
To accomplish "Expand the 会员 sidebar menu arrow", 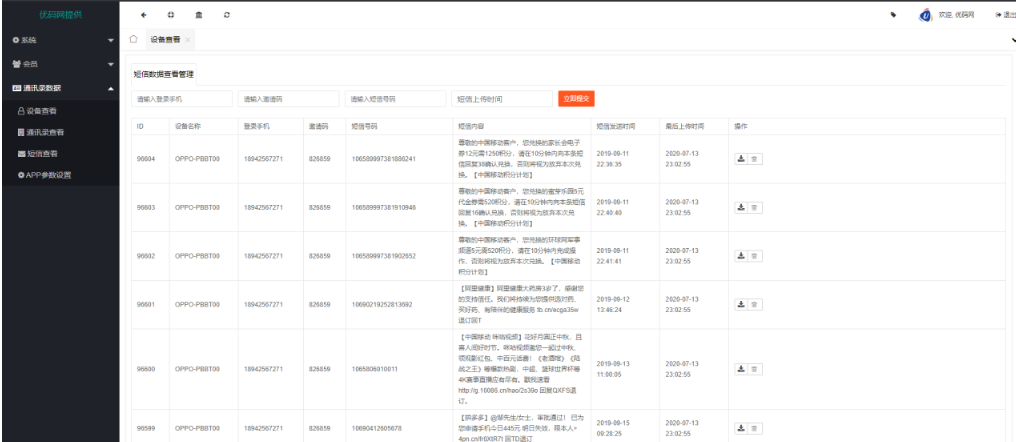I will [x=111, y=64].
